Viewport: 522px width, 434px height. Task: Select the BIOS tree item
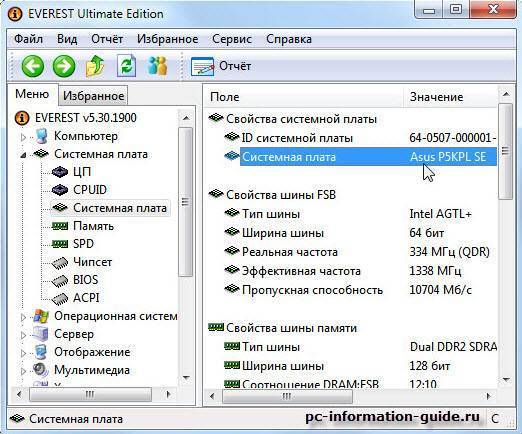[x=86, y=280]
